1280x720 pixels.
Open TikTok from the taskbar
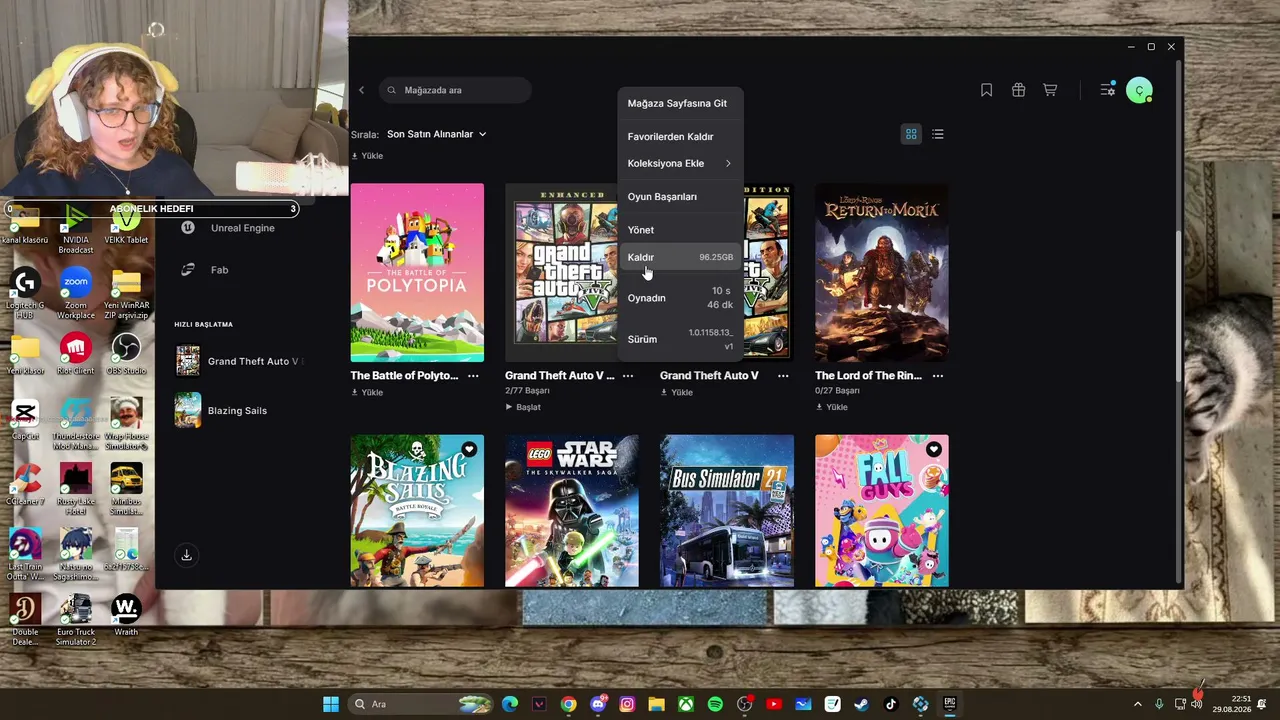891,704
